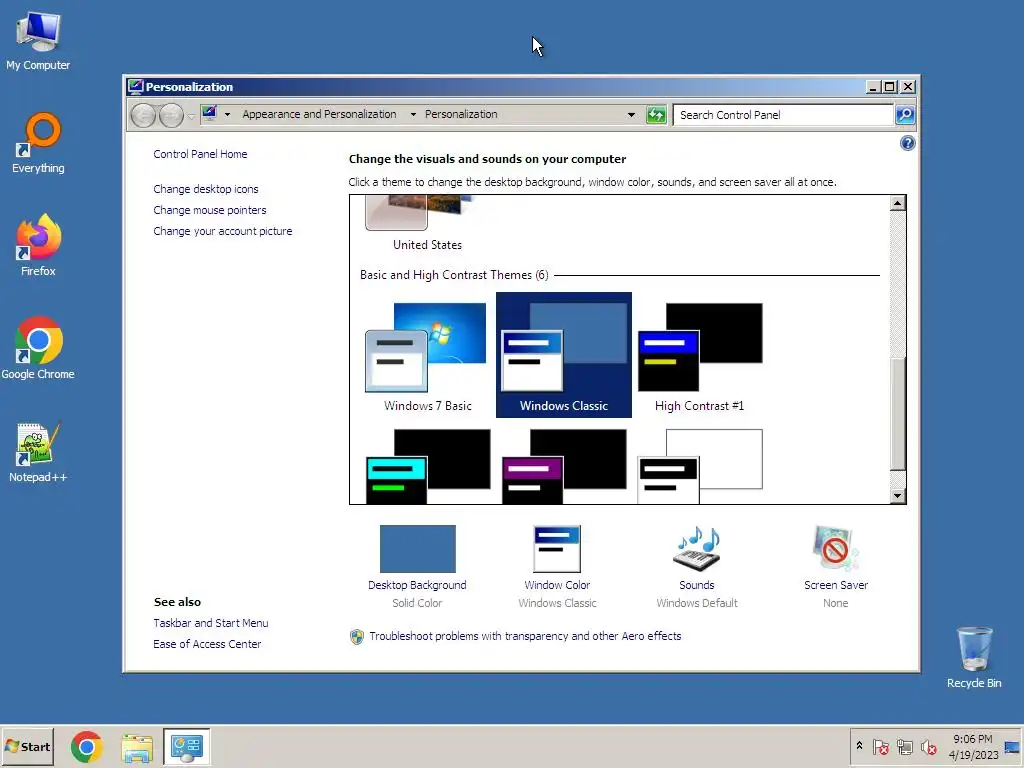Click the theme list scroll up arrow
The height and width of the screenshot is (768, 1024).
point(897,203)
